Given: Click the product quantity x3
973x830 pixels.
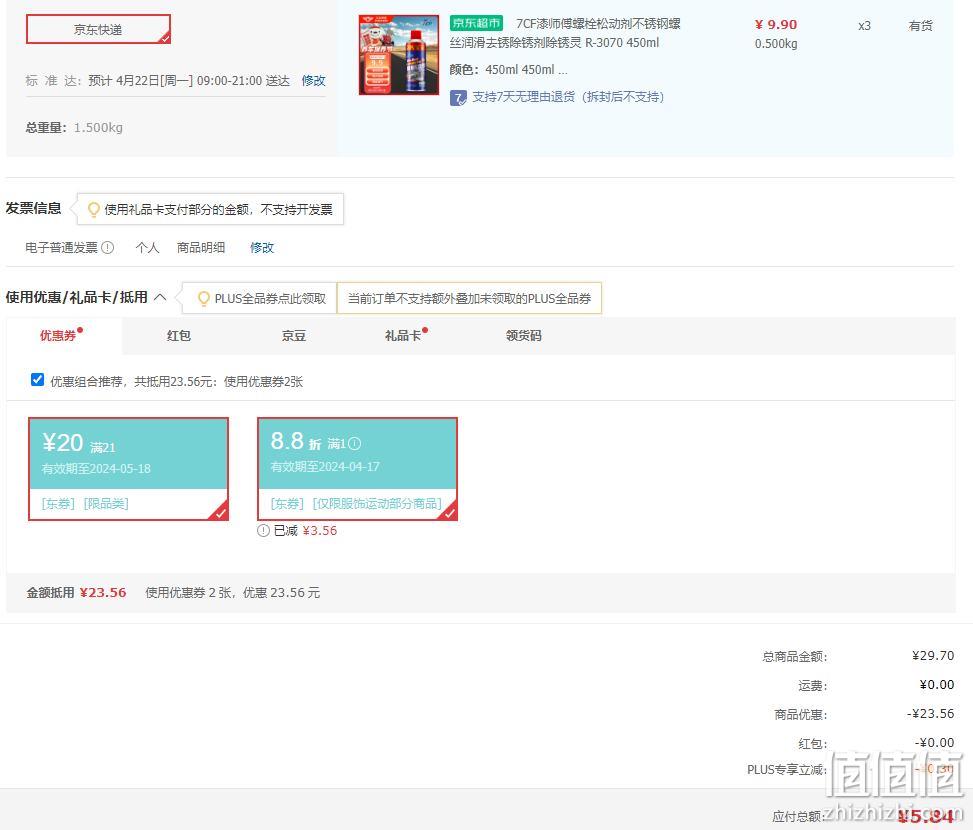Looking at the screenshot, I should coord(864,25).
